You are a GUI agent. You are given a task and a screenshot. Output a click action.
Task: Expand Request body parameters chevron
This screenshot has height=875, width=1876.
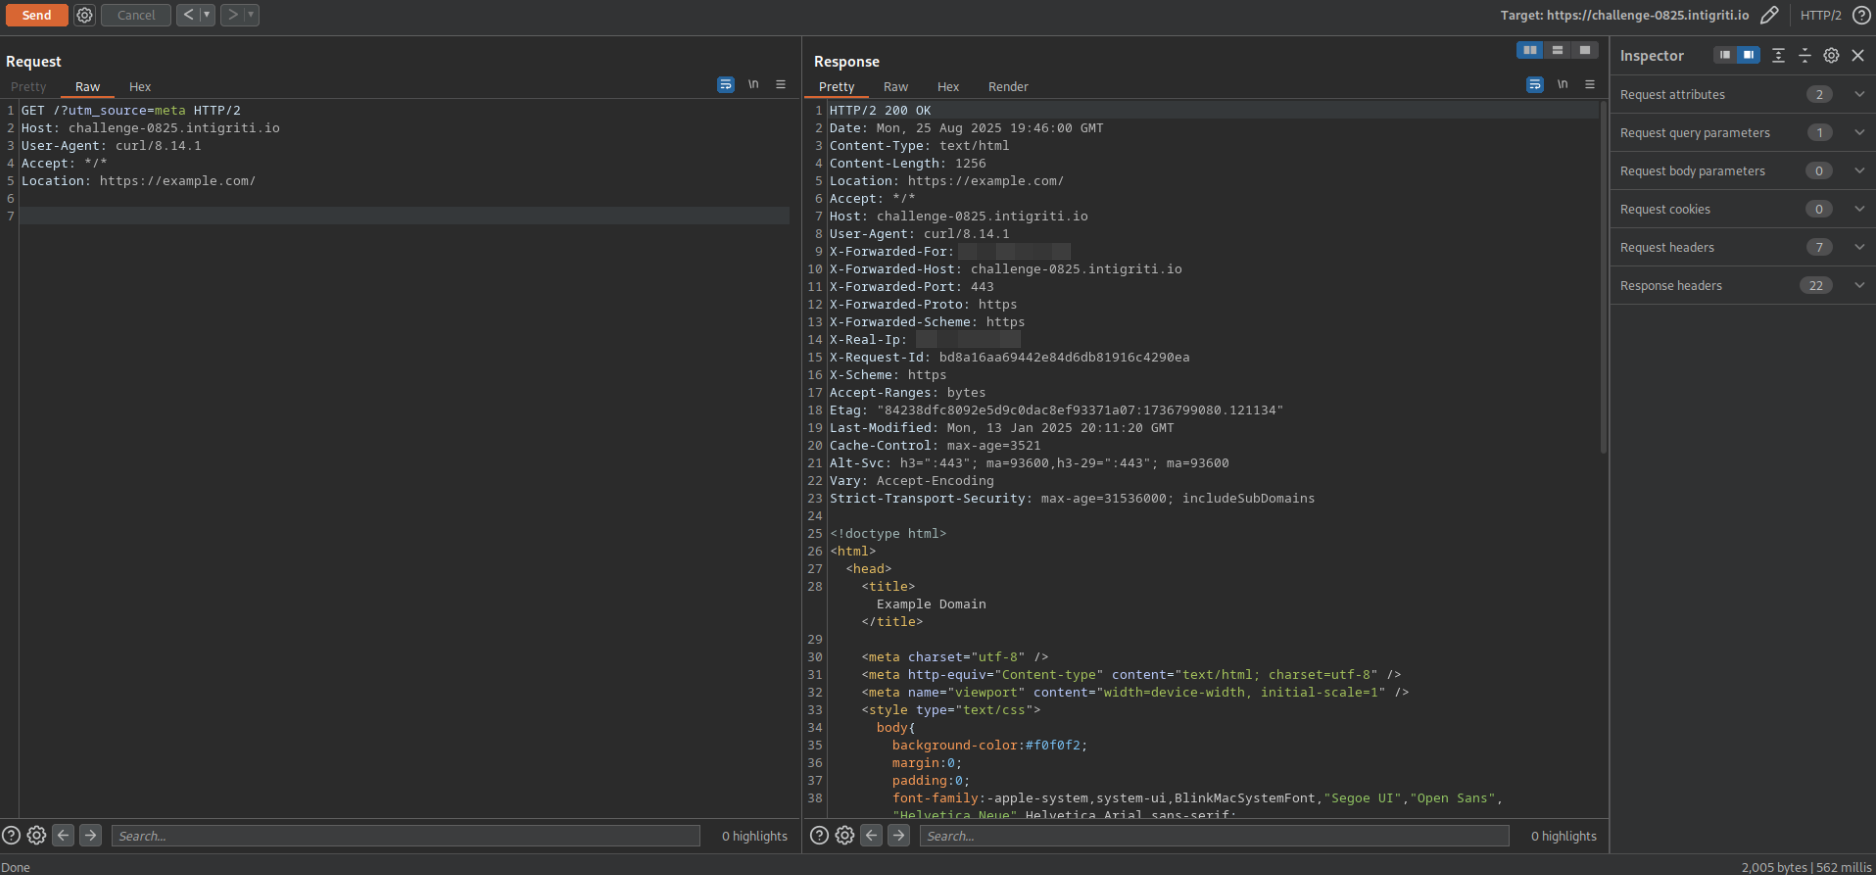coord(1859,171)
